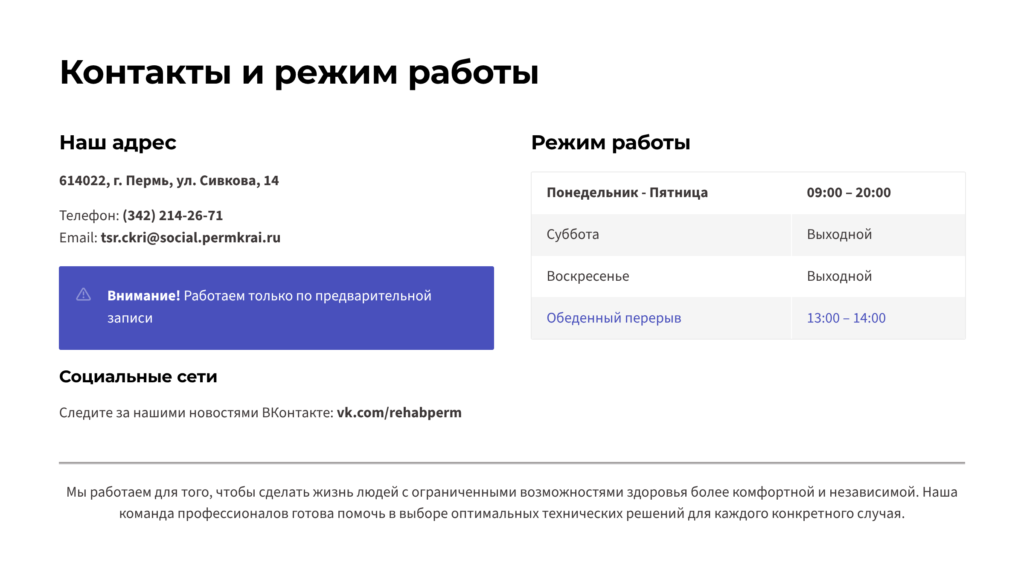Click the Обеденный перерыв cell
Image resolution: width=1024 pixels, height=576 pixels.
point(661,318)
